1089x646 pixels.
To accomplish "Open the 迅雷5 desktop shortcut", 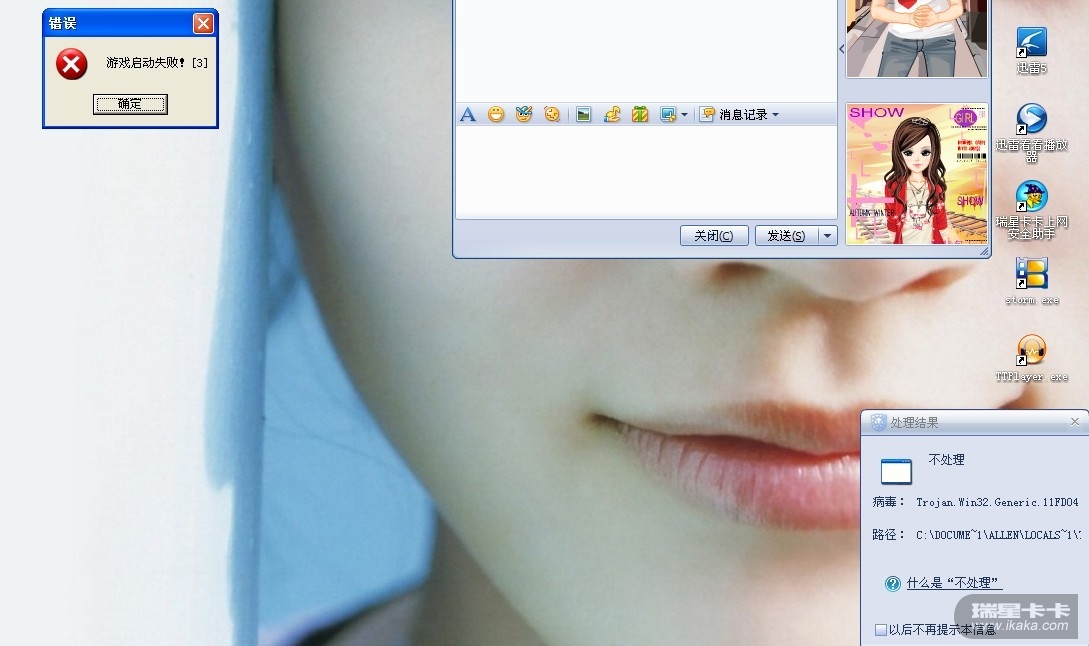I will [x=1031, y=50].
